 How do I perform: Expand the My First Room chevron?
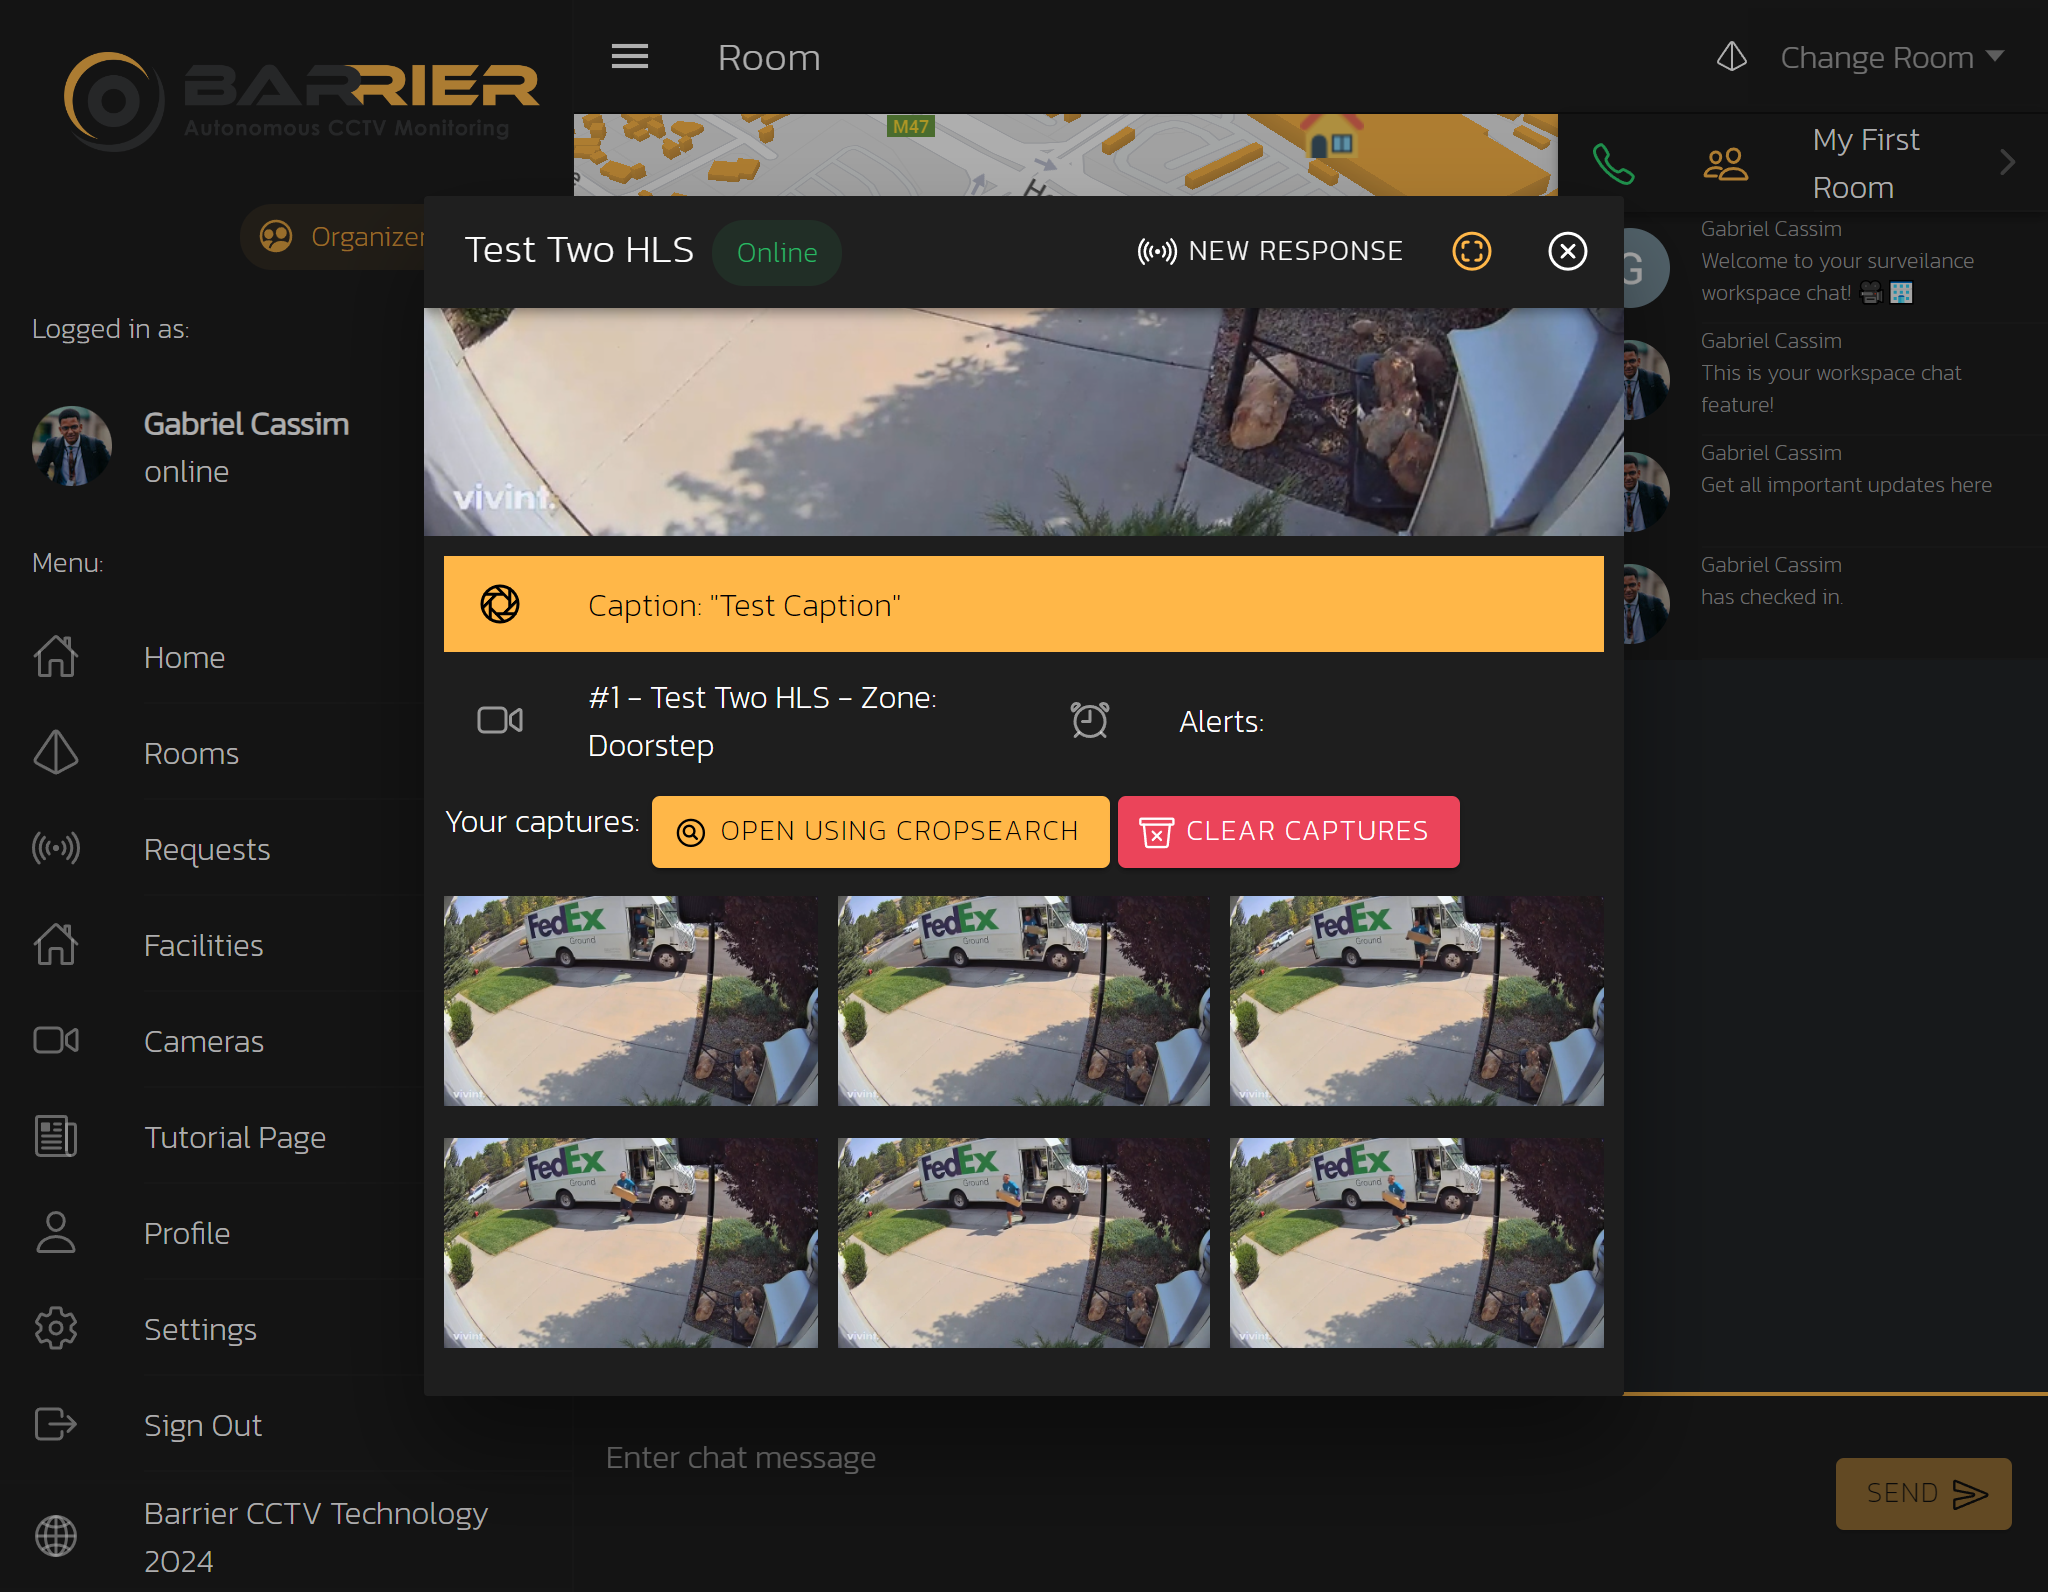(x=2007, y=163)
